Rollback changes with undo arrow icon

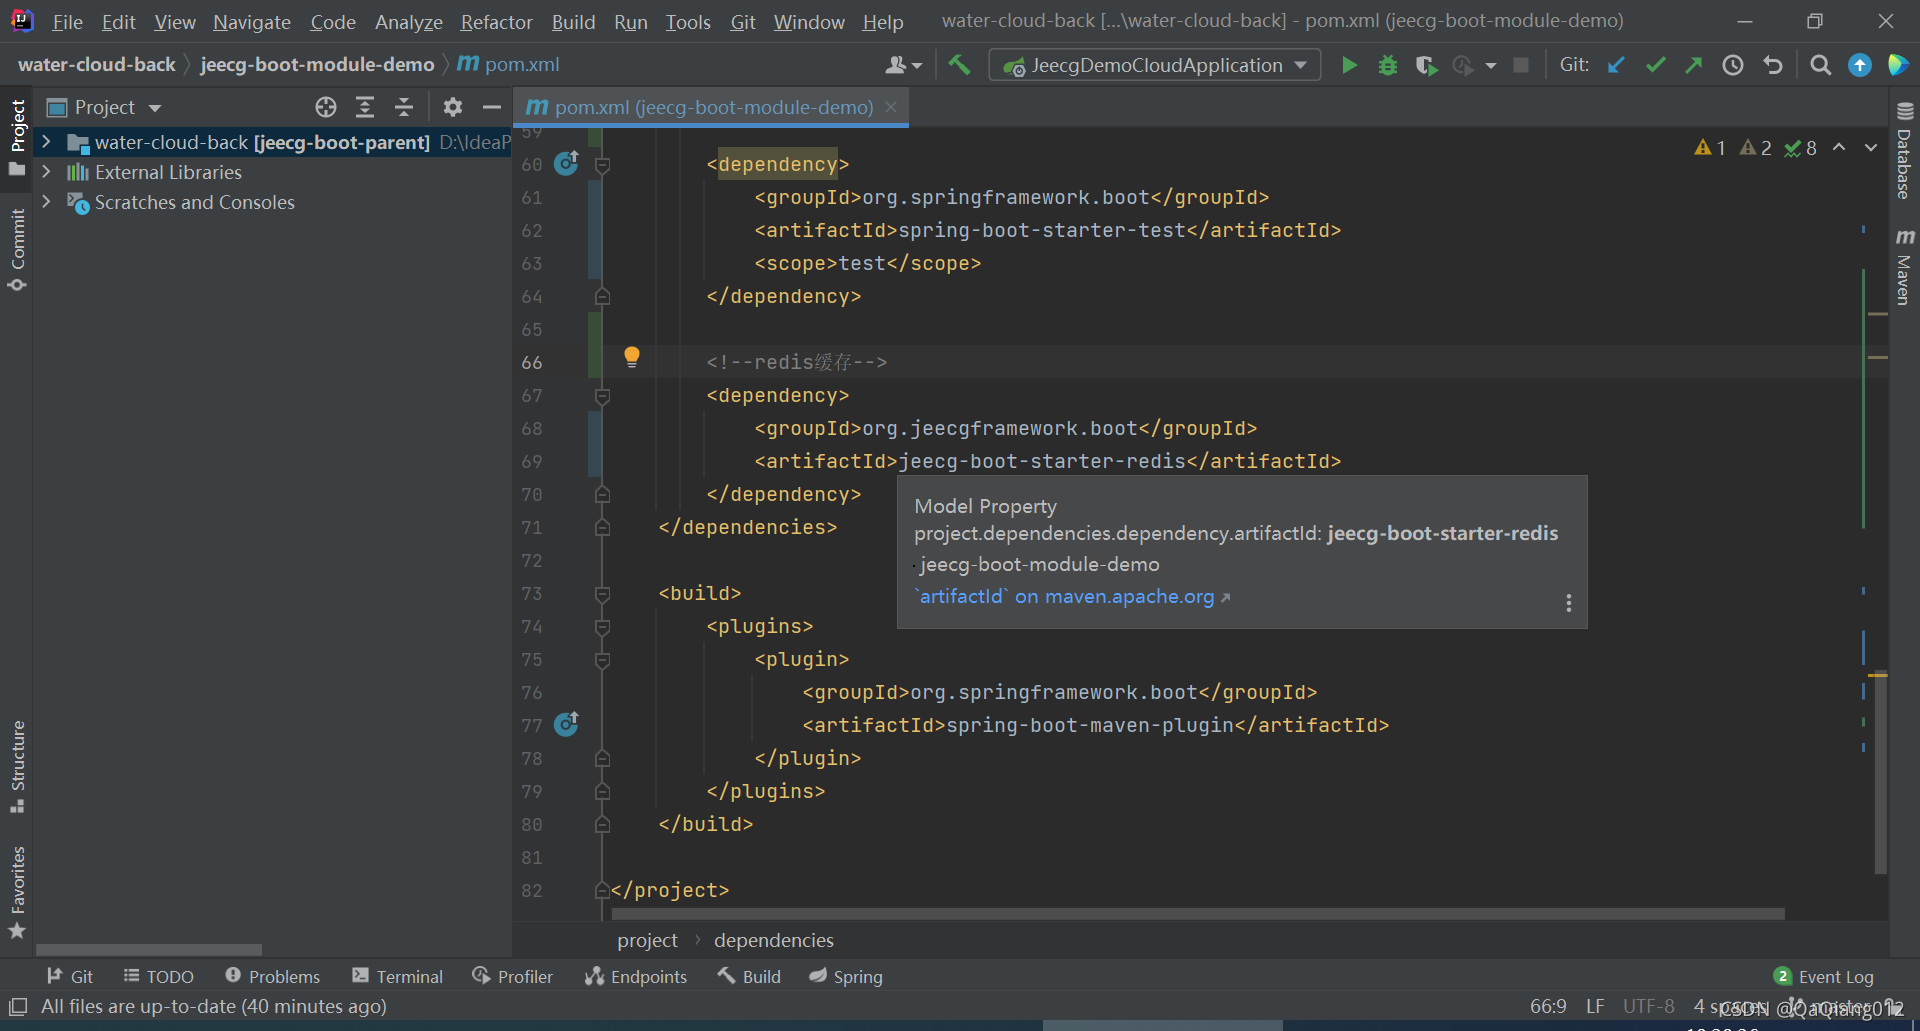coord(1773,65)
